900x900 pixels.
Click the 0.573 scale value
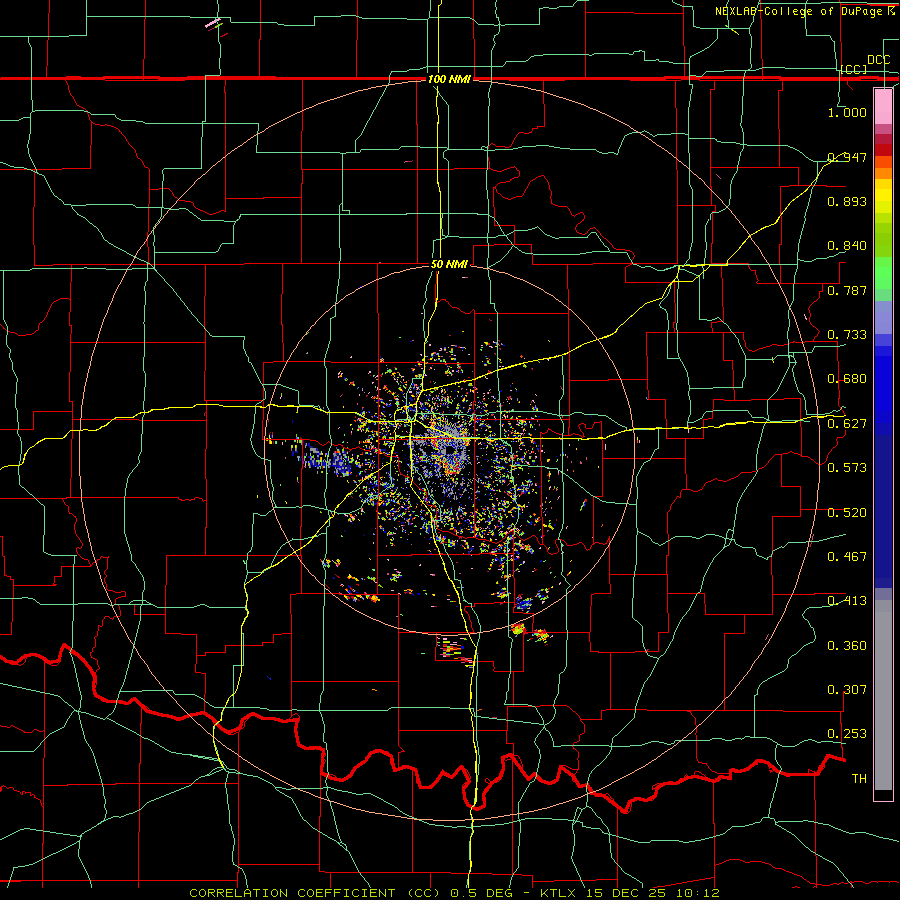click(847, 467)
